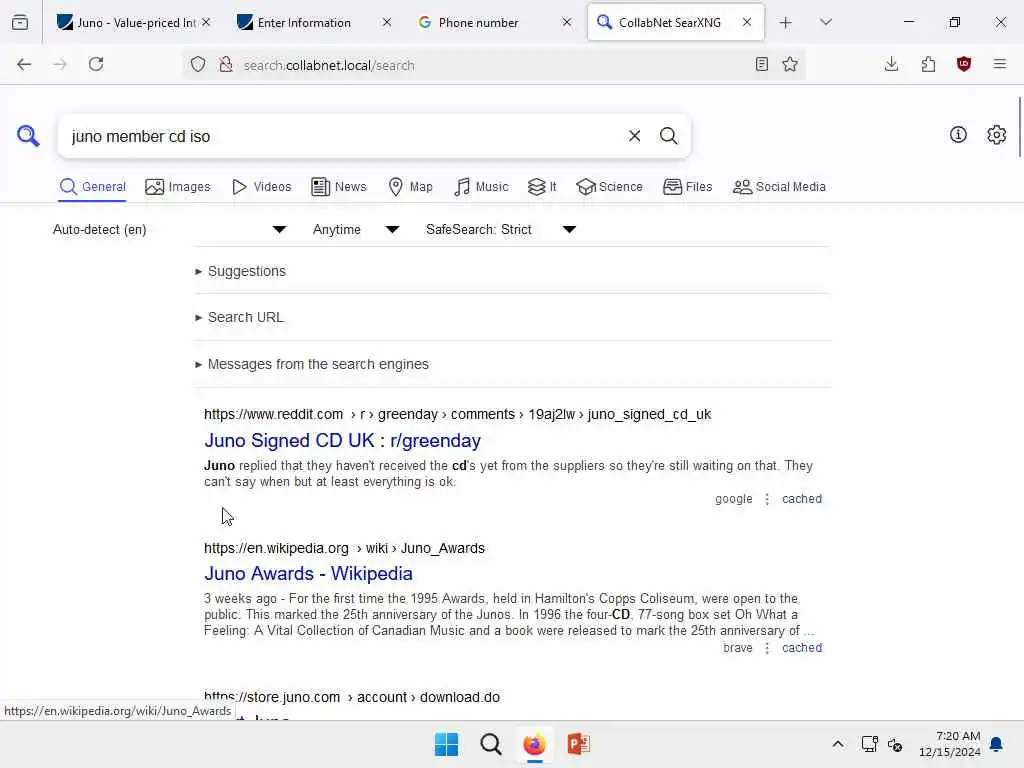Select Social Media search category

pos(779,187)
